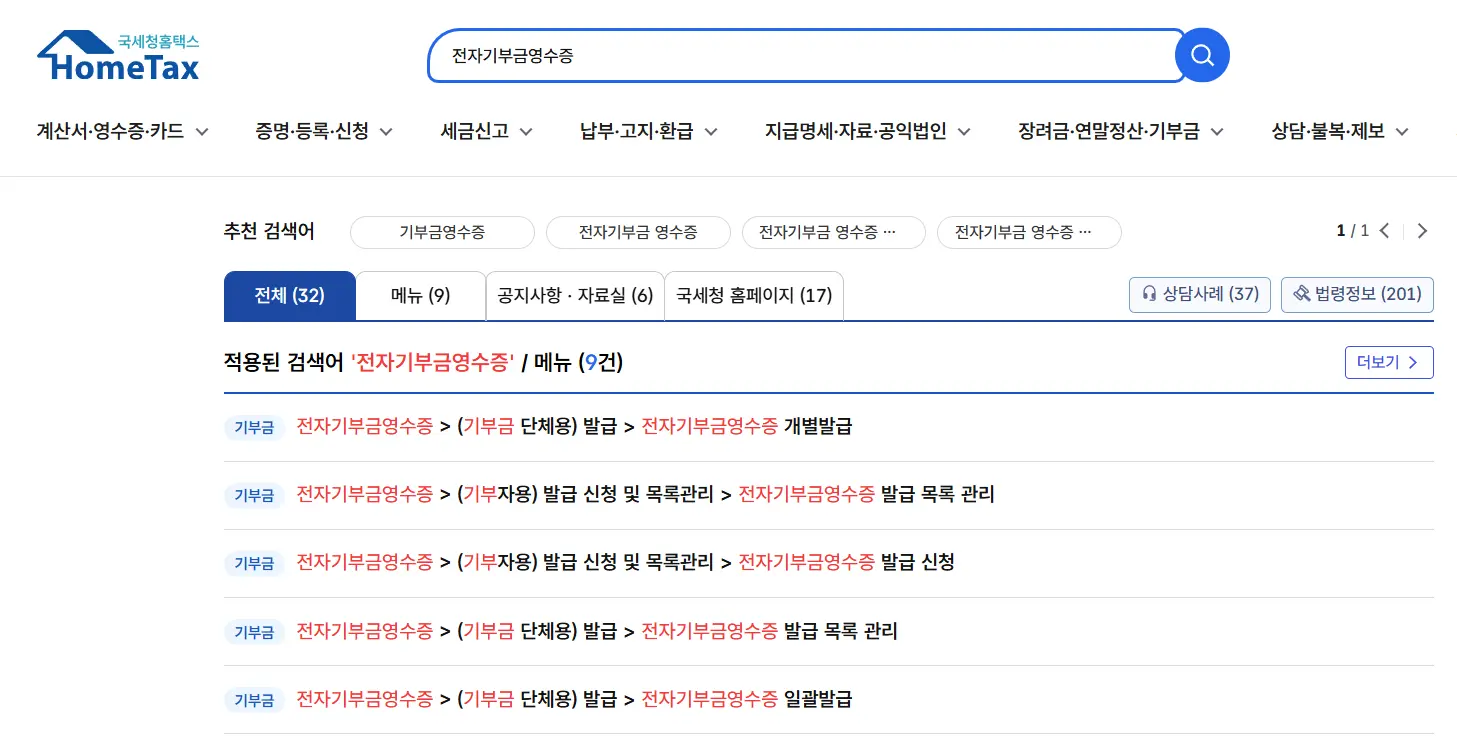Open result (기부자용) 전자기부금영수증 발급 목록 관리
Image resolution: width=1457 pixels, height=754 pixels.
[646, 494]
